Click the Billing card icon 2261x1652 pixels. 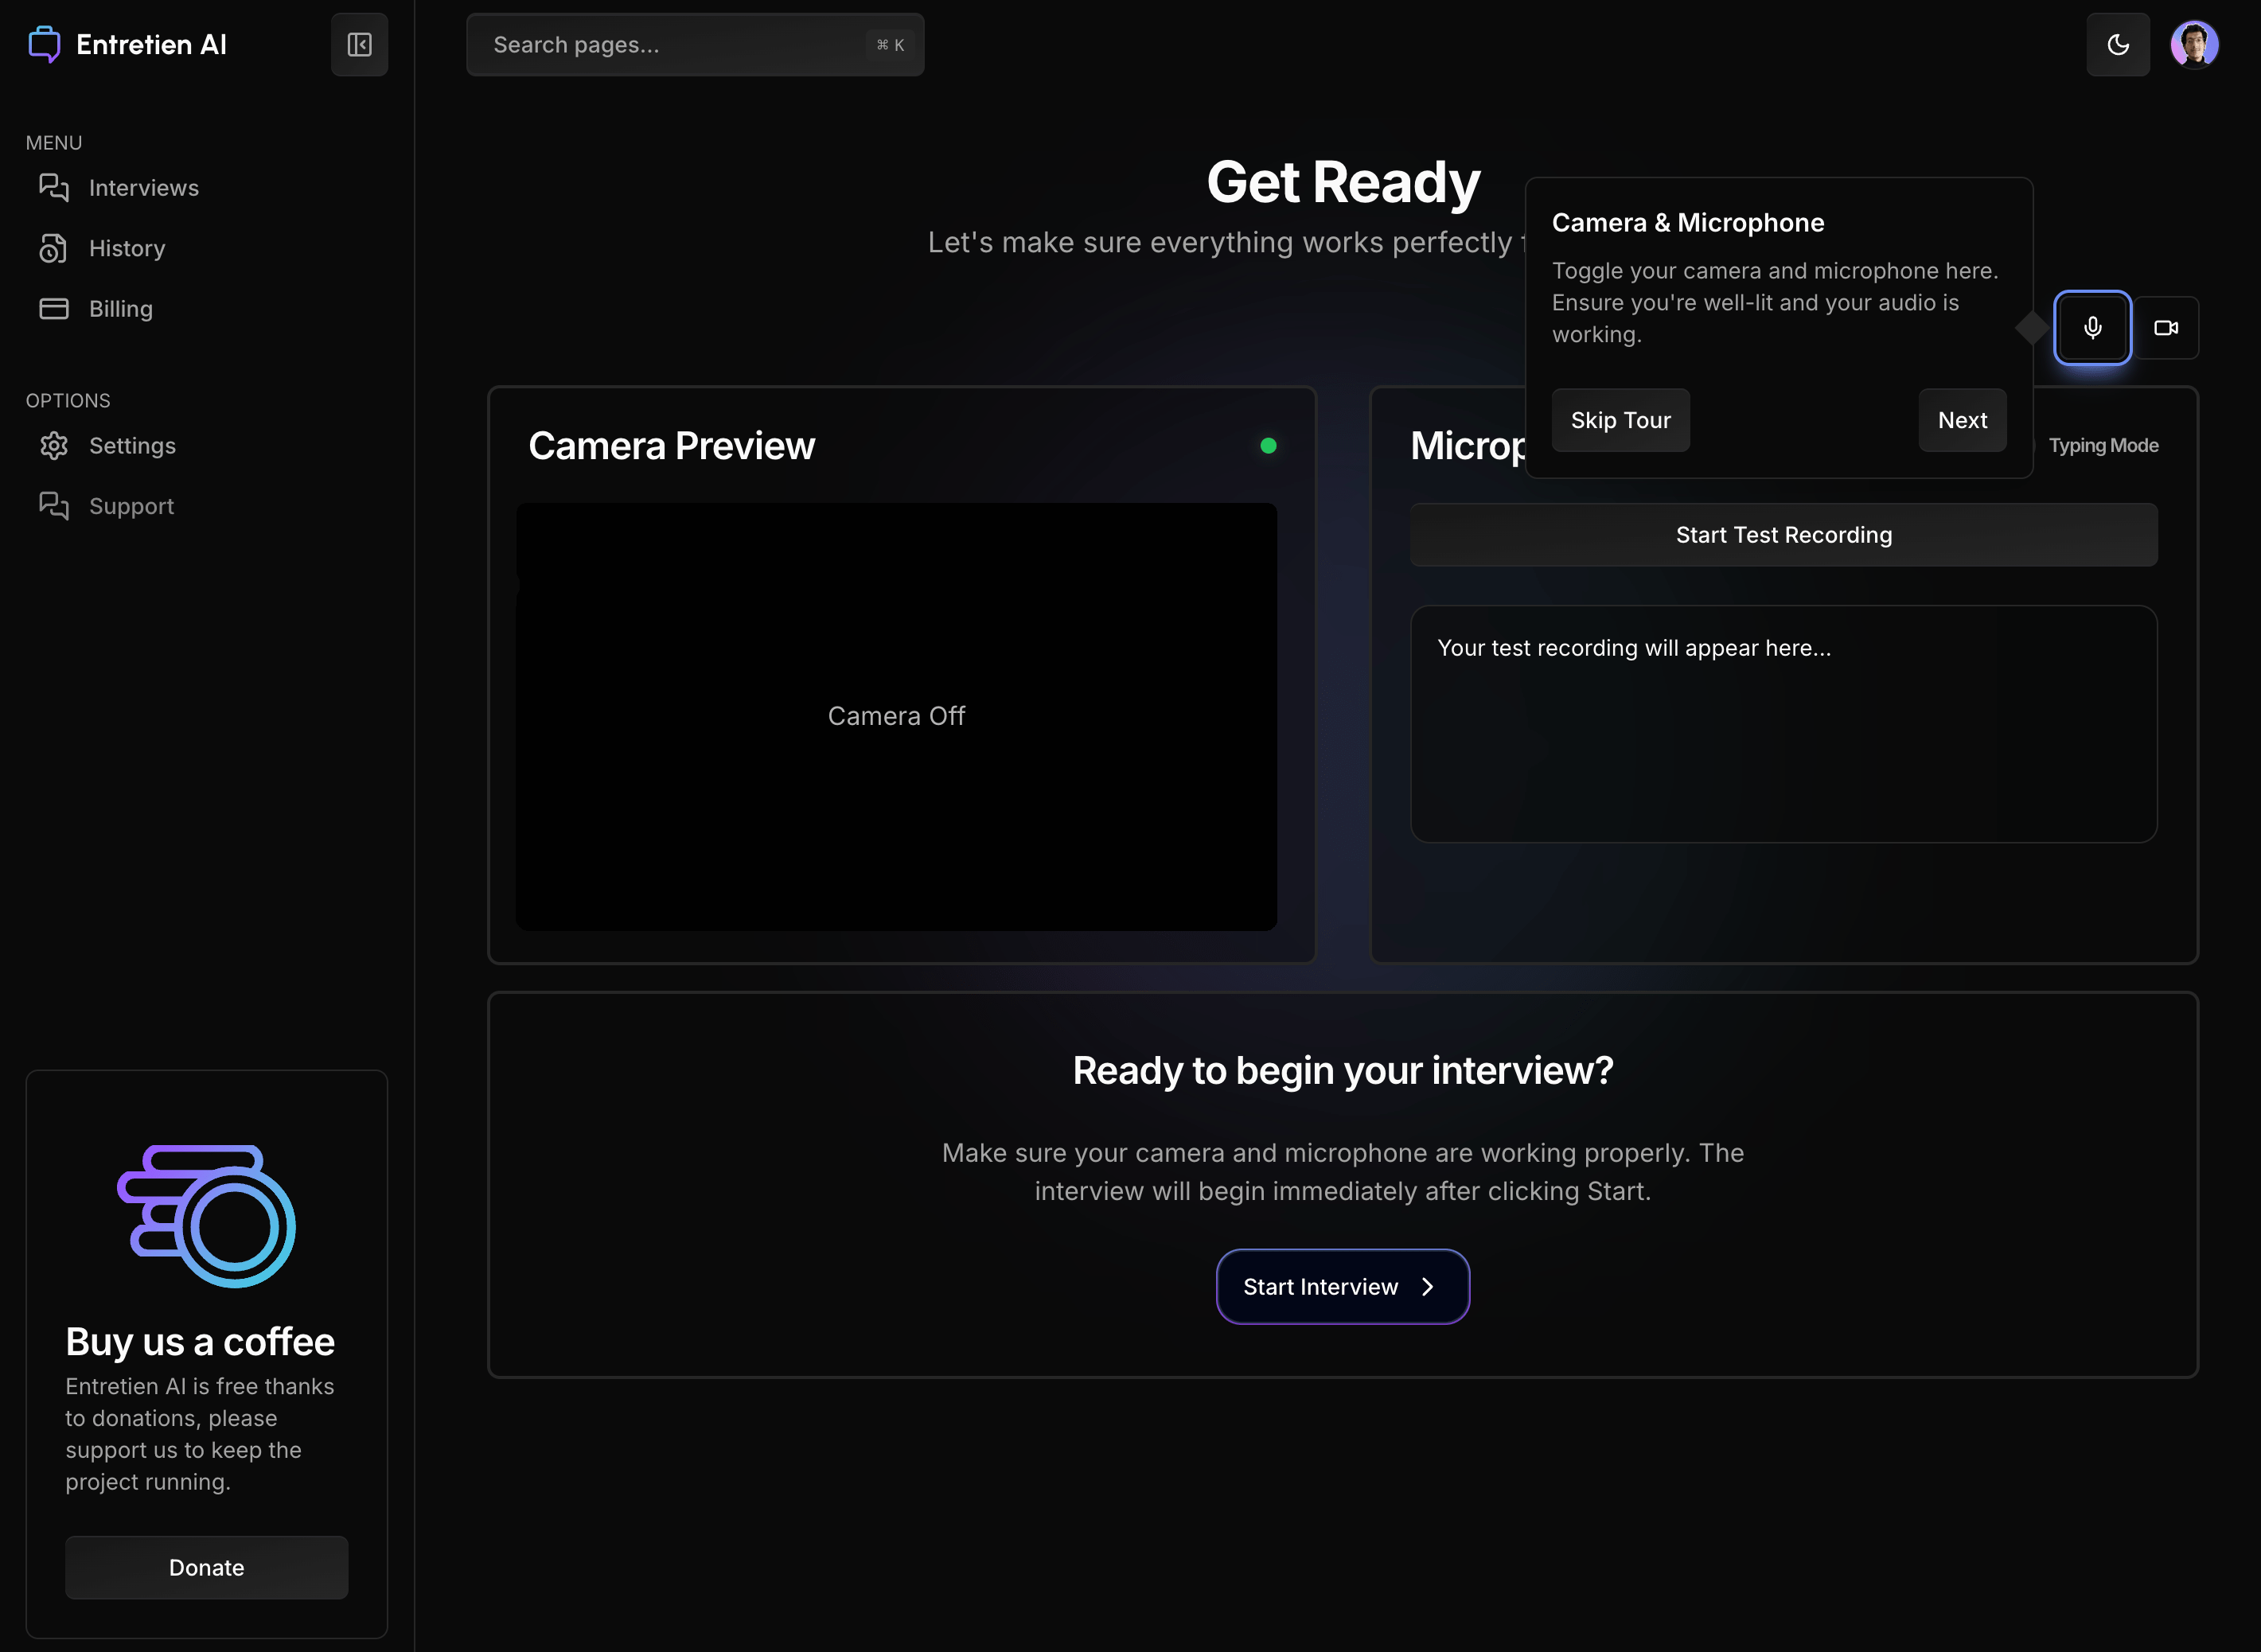(54, 309)
